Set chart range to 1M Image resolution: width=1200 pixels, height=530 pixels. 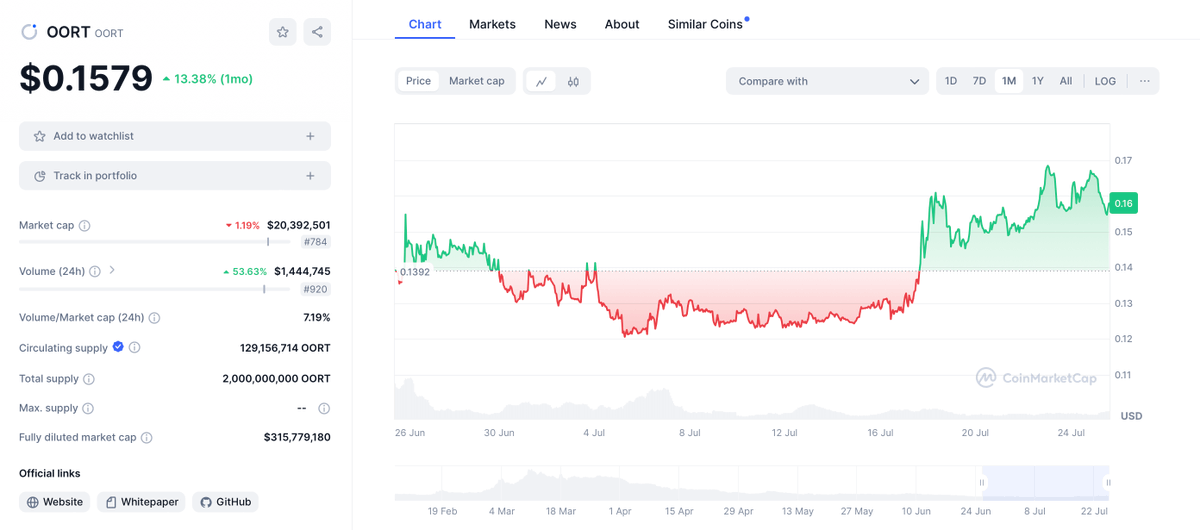(1009, 81)
